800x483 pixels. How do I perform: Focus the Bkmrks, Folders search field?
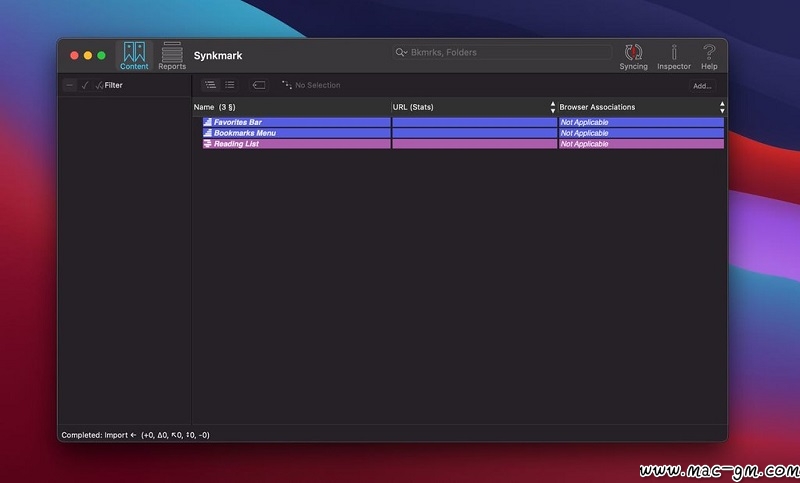tap(502, 52)
